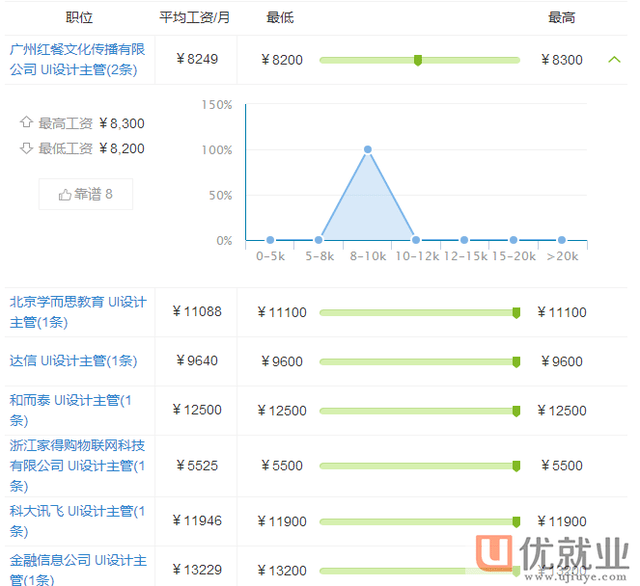Click salary slider marker for ¥12500 row

point(516,411)
